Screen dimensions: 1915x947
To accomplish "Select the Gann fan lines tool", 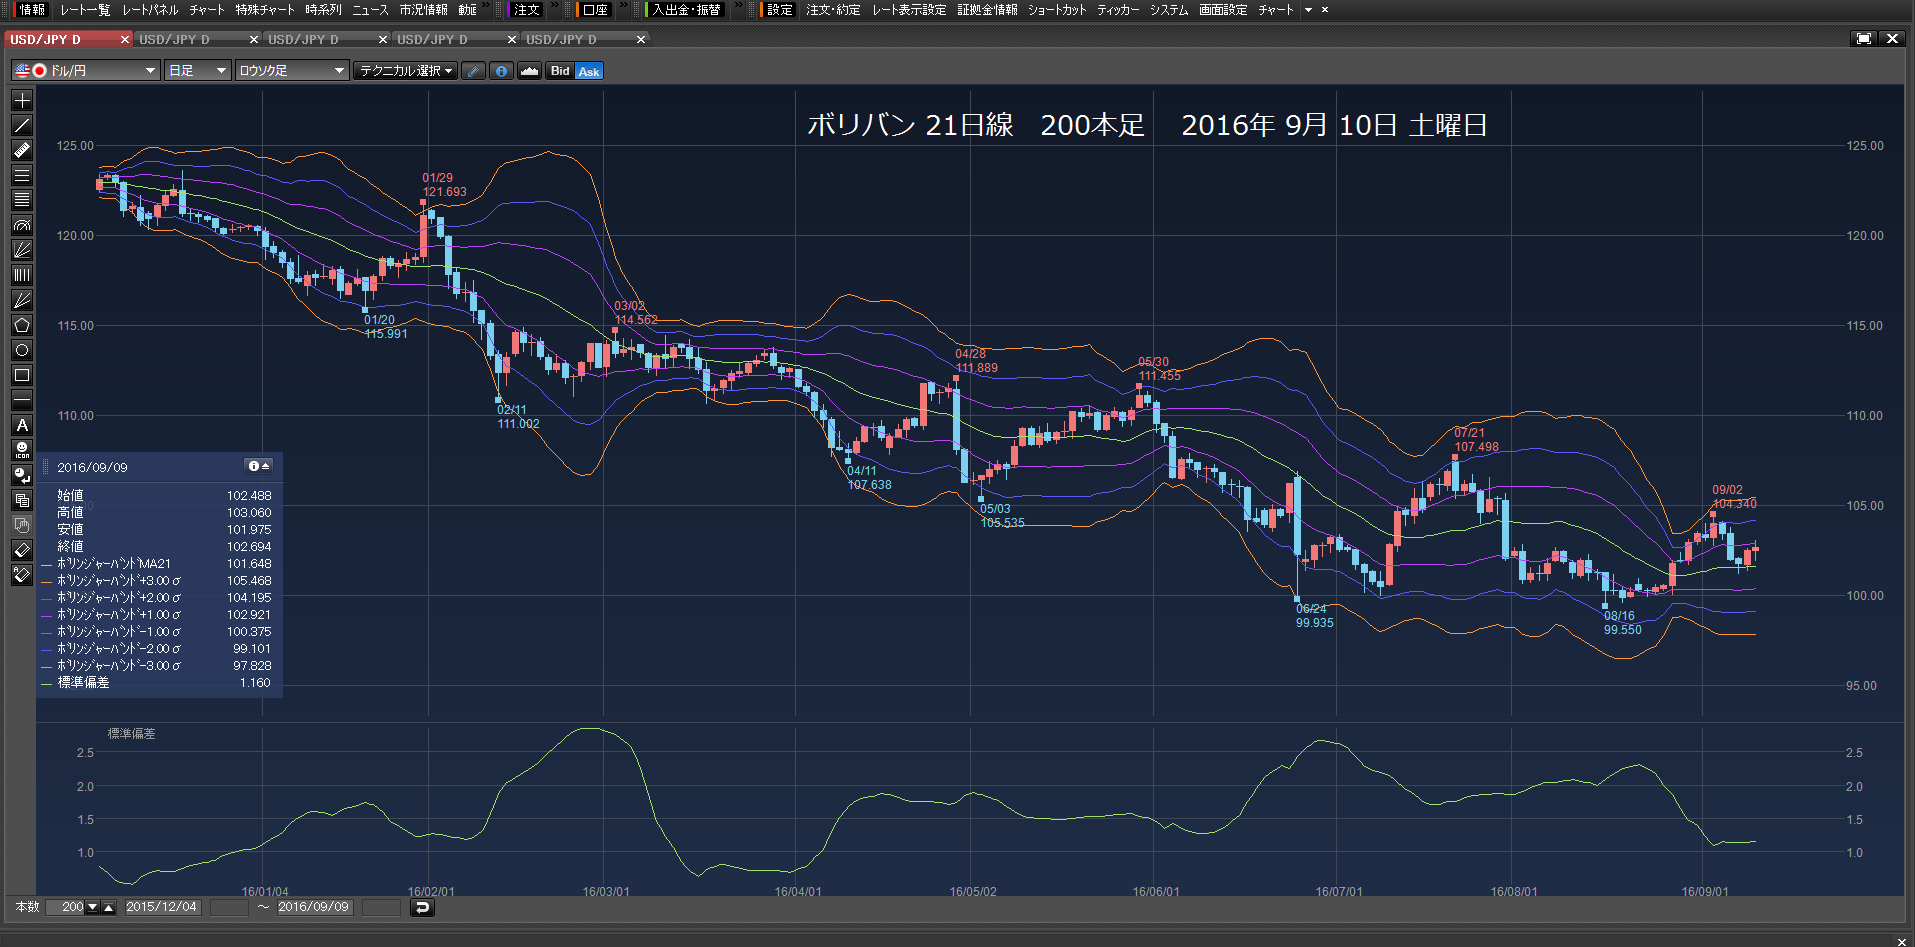I will click(22, 300).
